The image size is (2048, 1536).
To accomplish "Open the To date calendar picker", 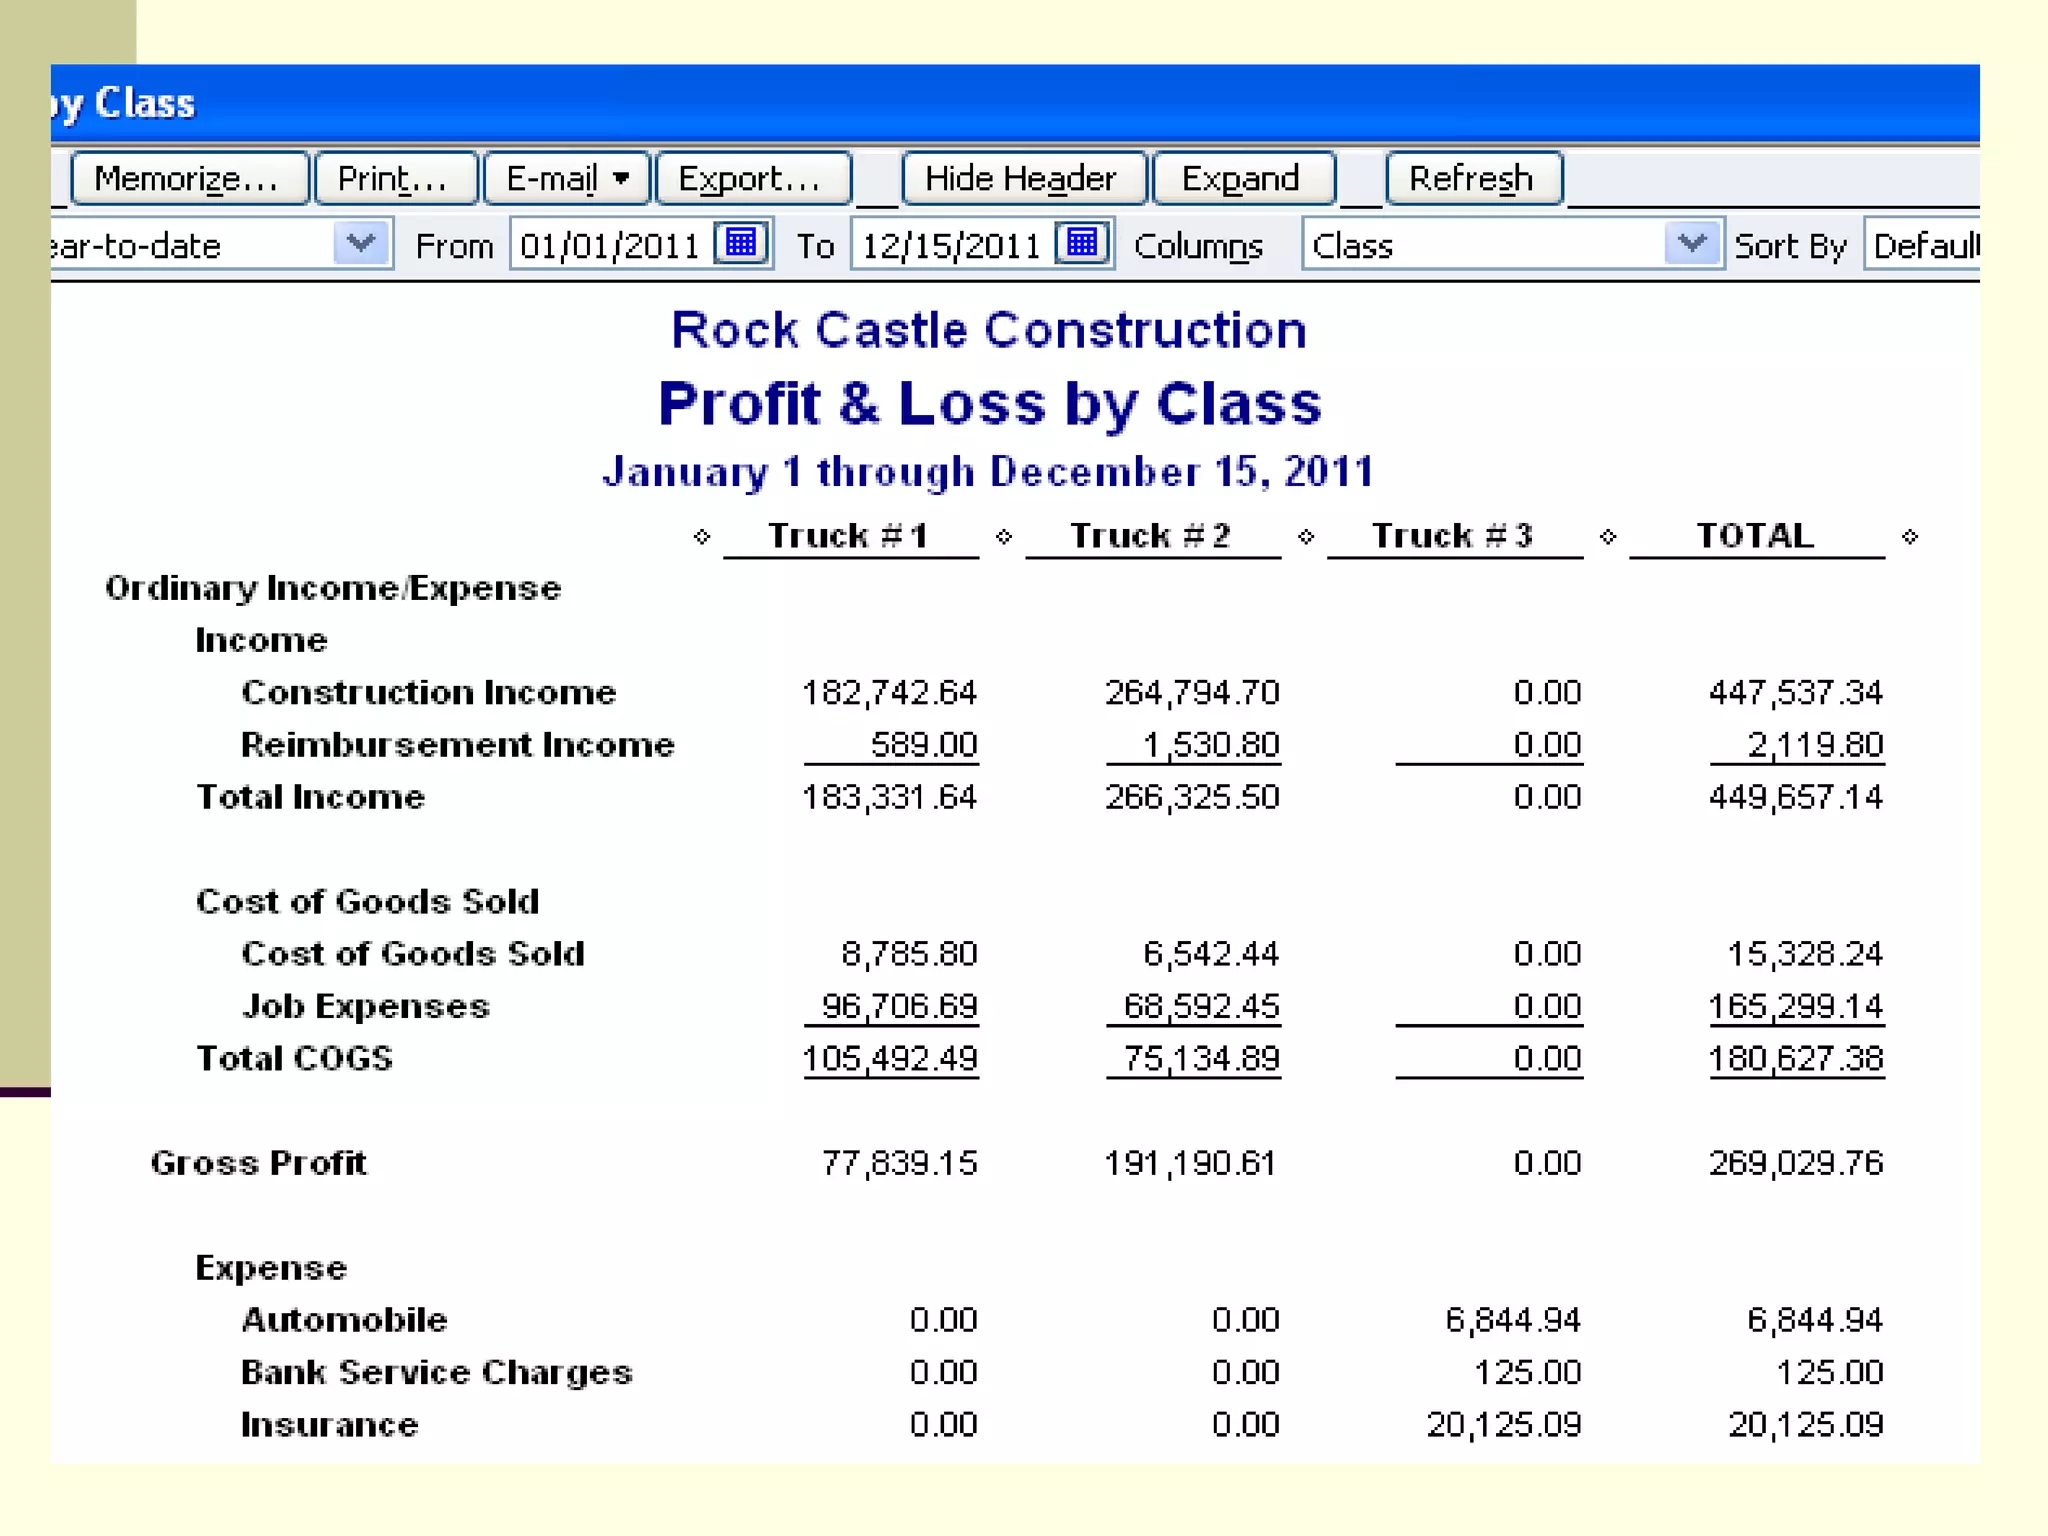I will [1083, 243].
